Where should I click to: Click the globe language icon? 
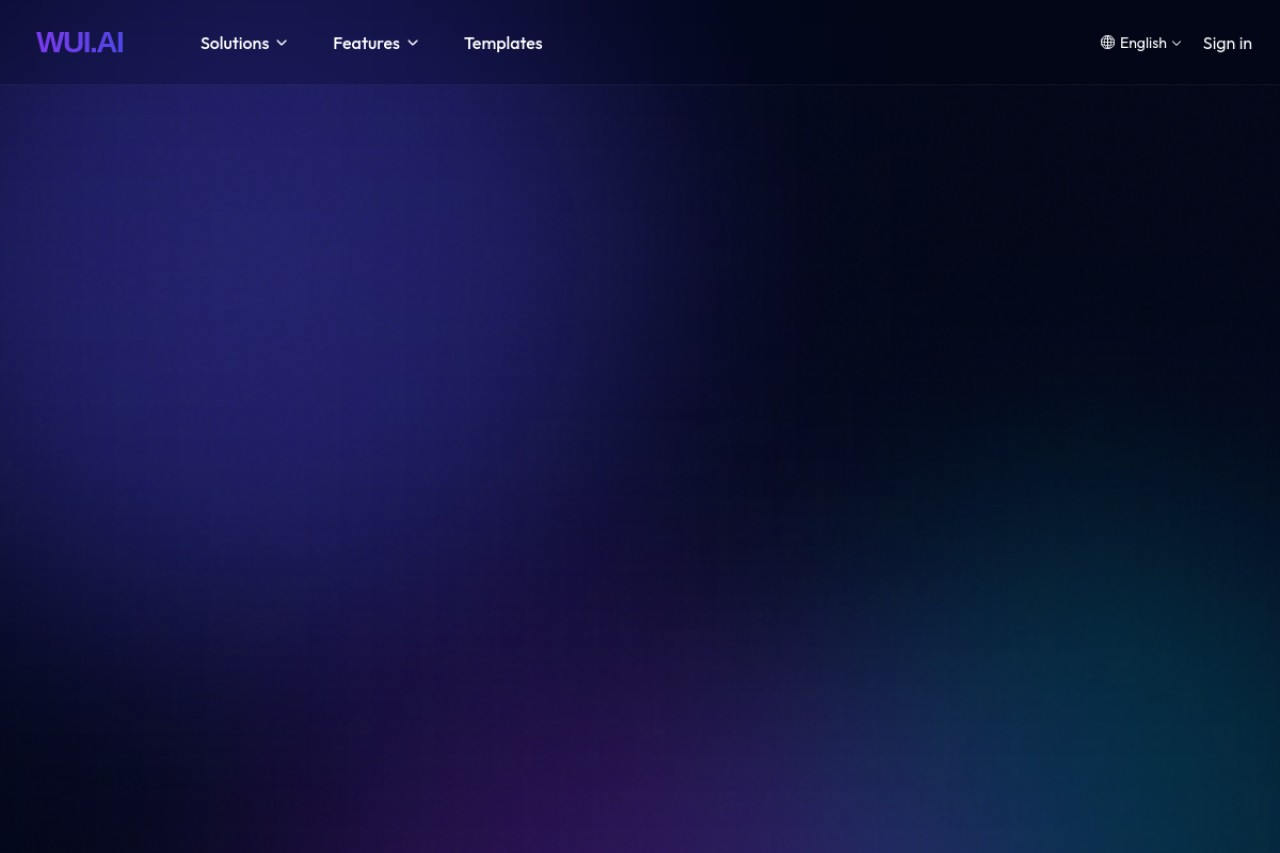[1107, 42]
